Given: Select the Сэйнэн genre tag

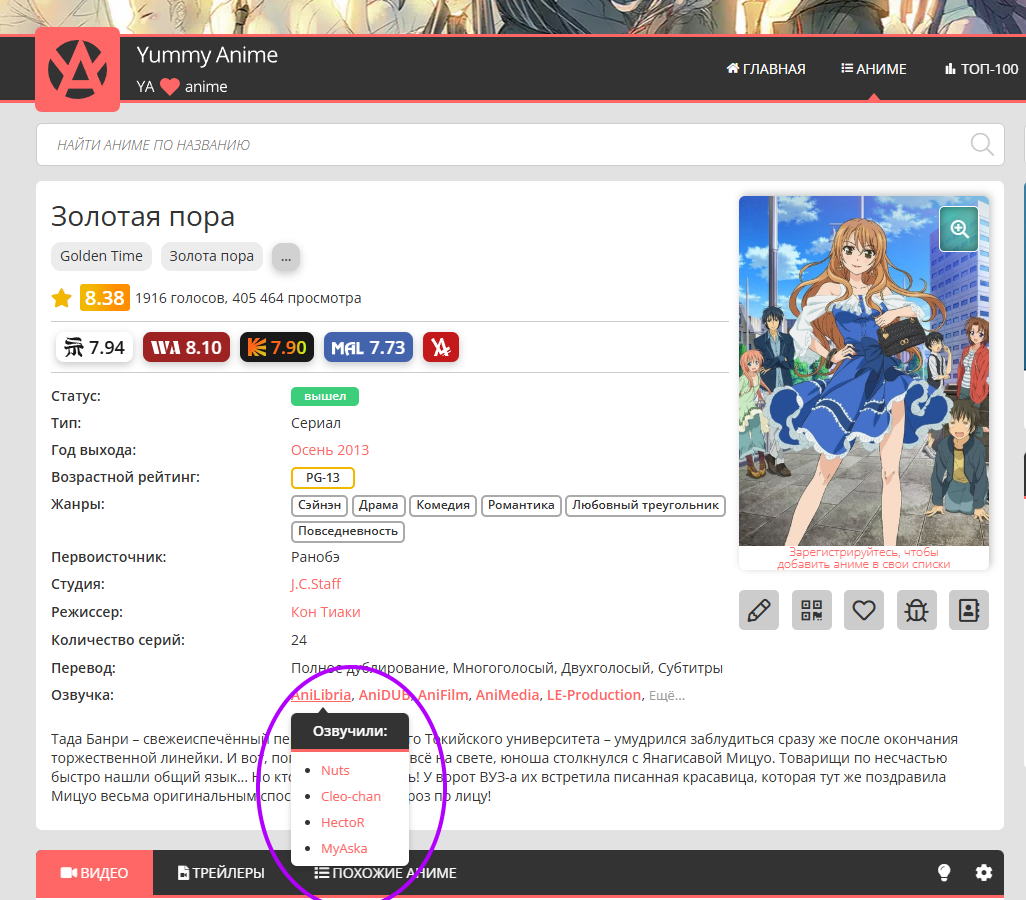Looking at the screenshot, I should click(x=319, y=505).
